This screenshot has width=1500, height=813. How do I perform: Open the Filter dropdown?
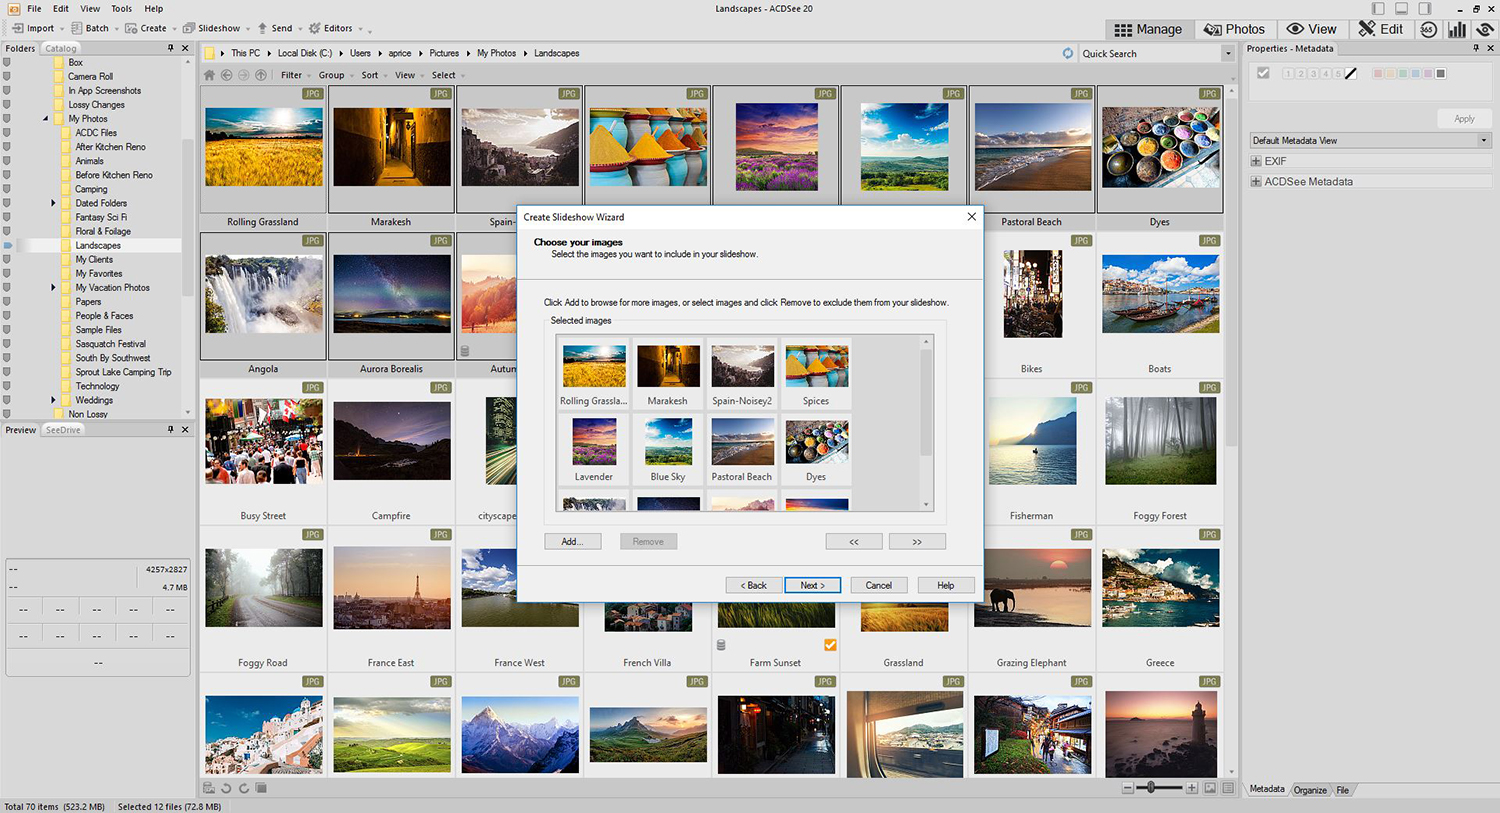click(295, 75)
